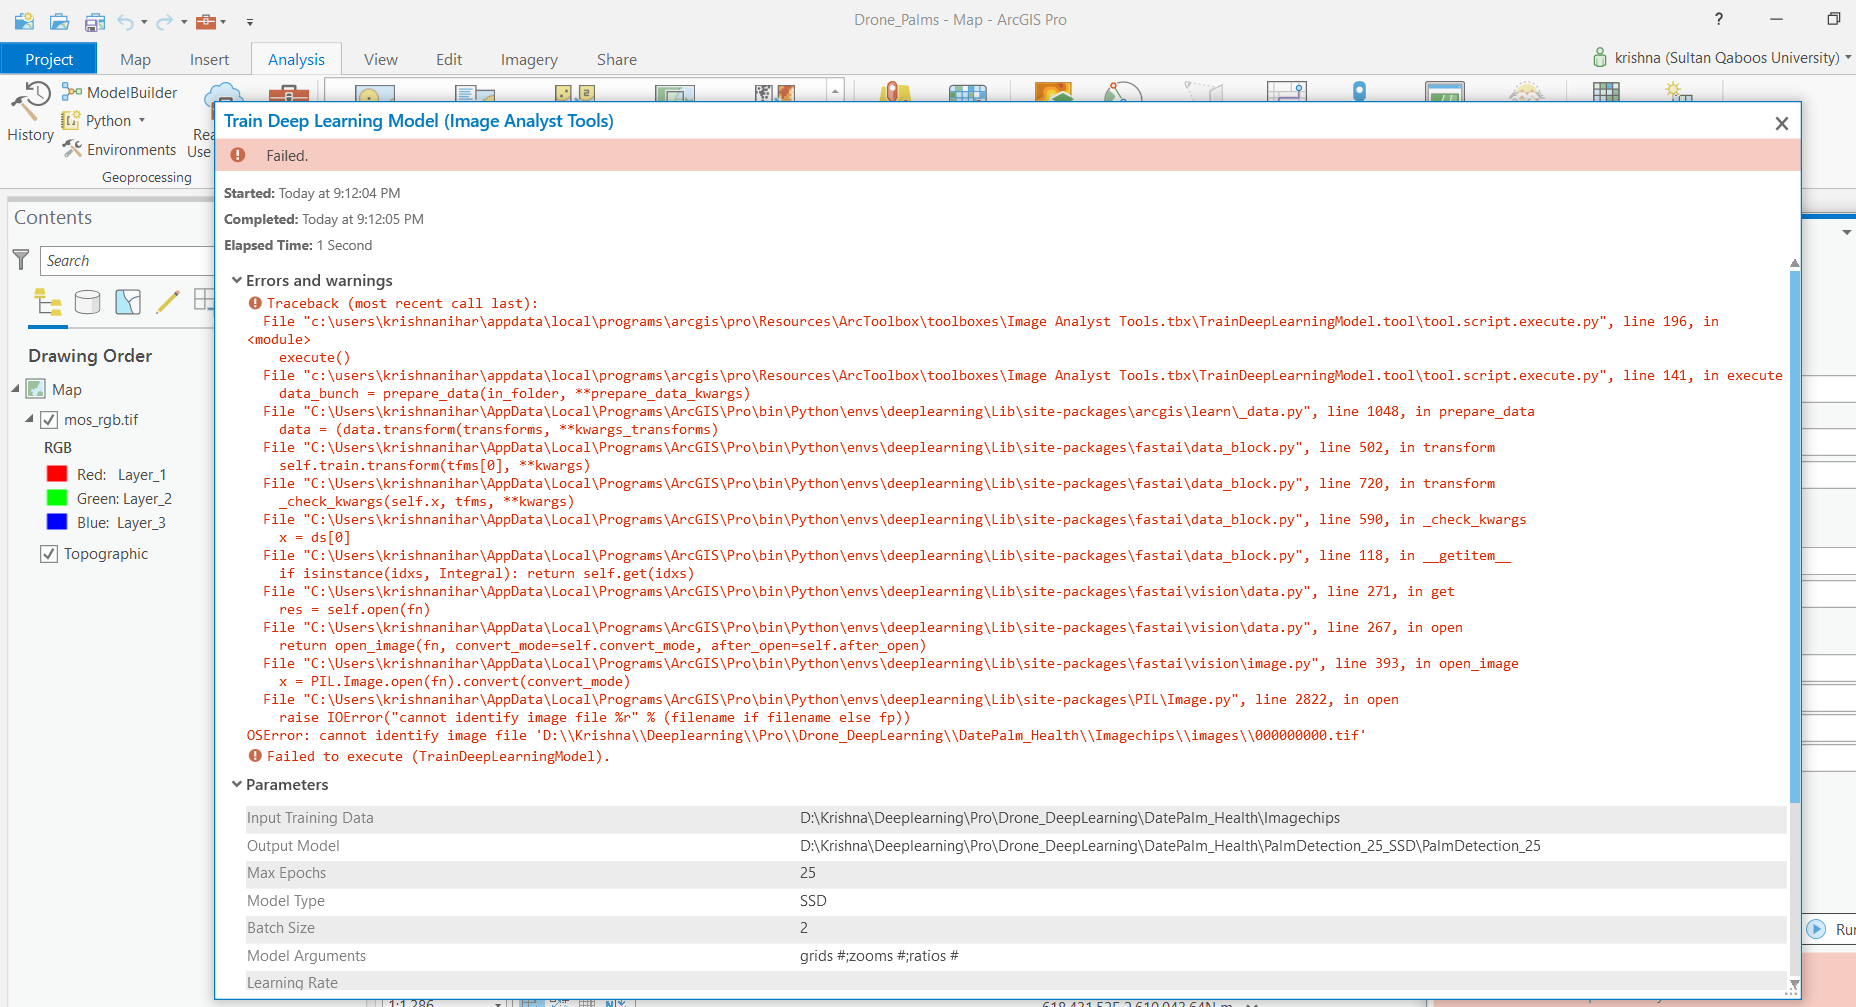
Task: Switch to the View ribbon tab
Action: [x=380, y=59]
